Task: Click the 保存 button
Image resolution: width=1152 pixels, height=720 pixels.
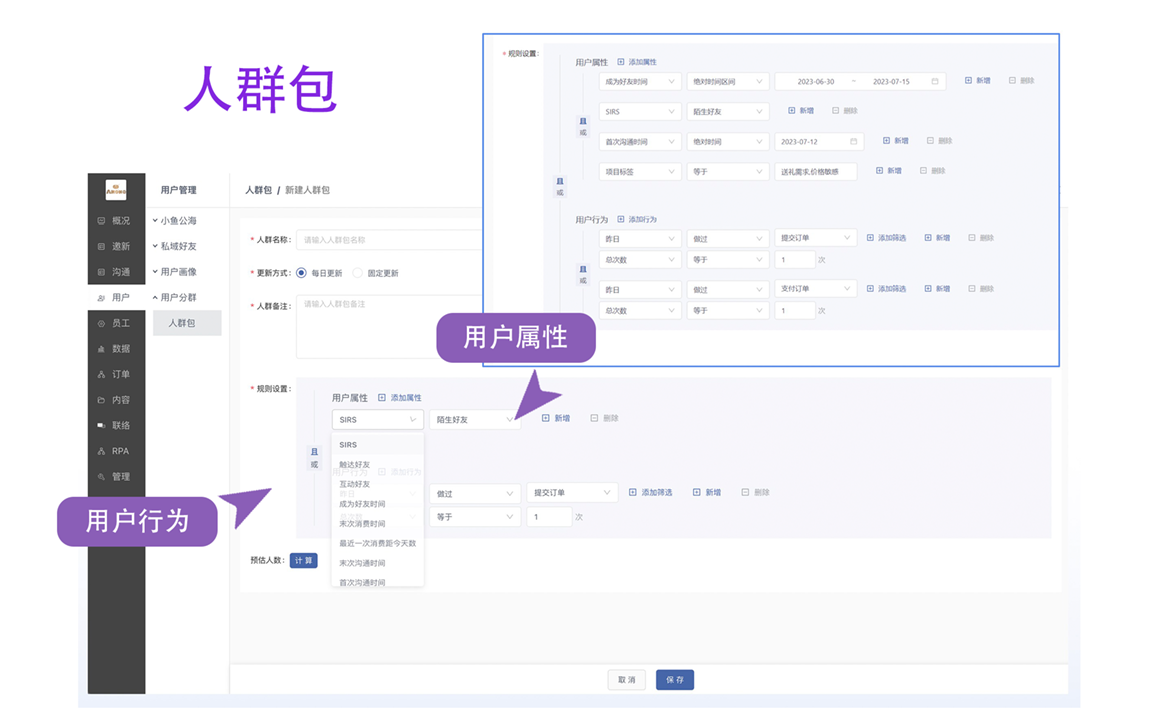Action: 674,680
